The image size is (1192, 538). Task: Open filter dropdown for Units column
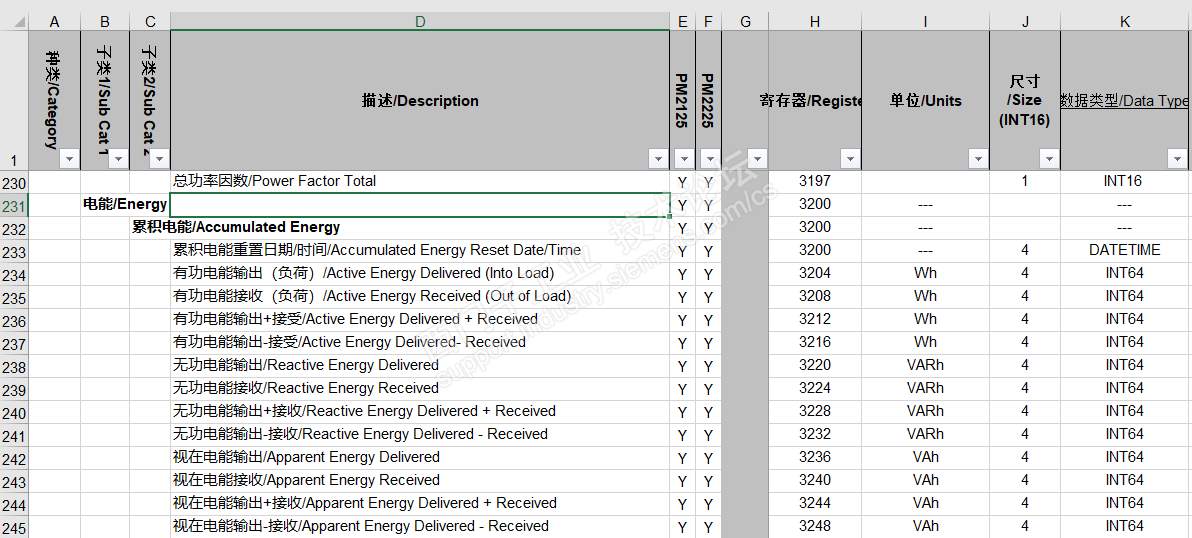coord(978,159)
